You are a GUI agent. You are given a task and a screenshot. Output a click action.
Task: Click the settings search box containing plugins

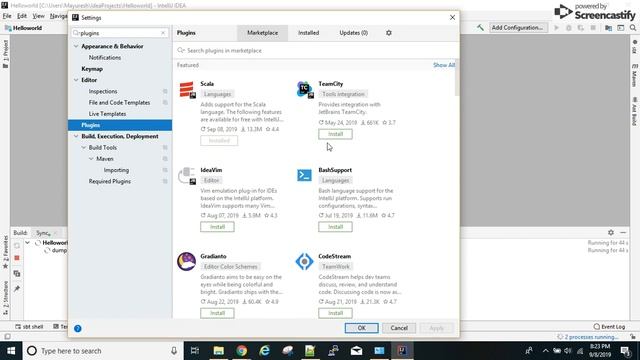pos(120,33)
